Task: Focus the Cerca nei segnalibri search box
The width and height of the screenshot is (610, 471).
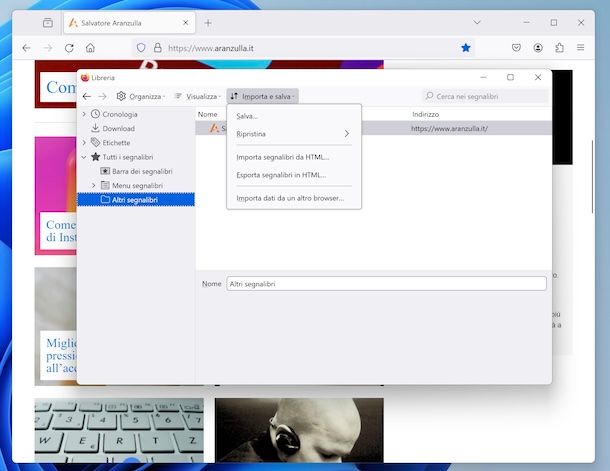Action: pyautogui.click(x=485, y=96)
